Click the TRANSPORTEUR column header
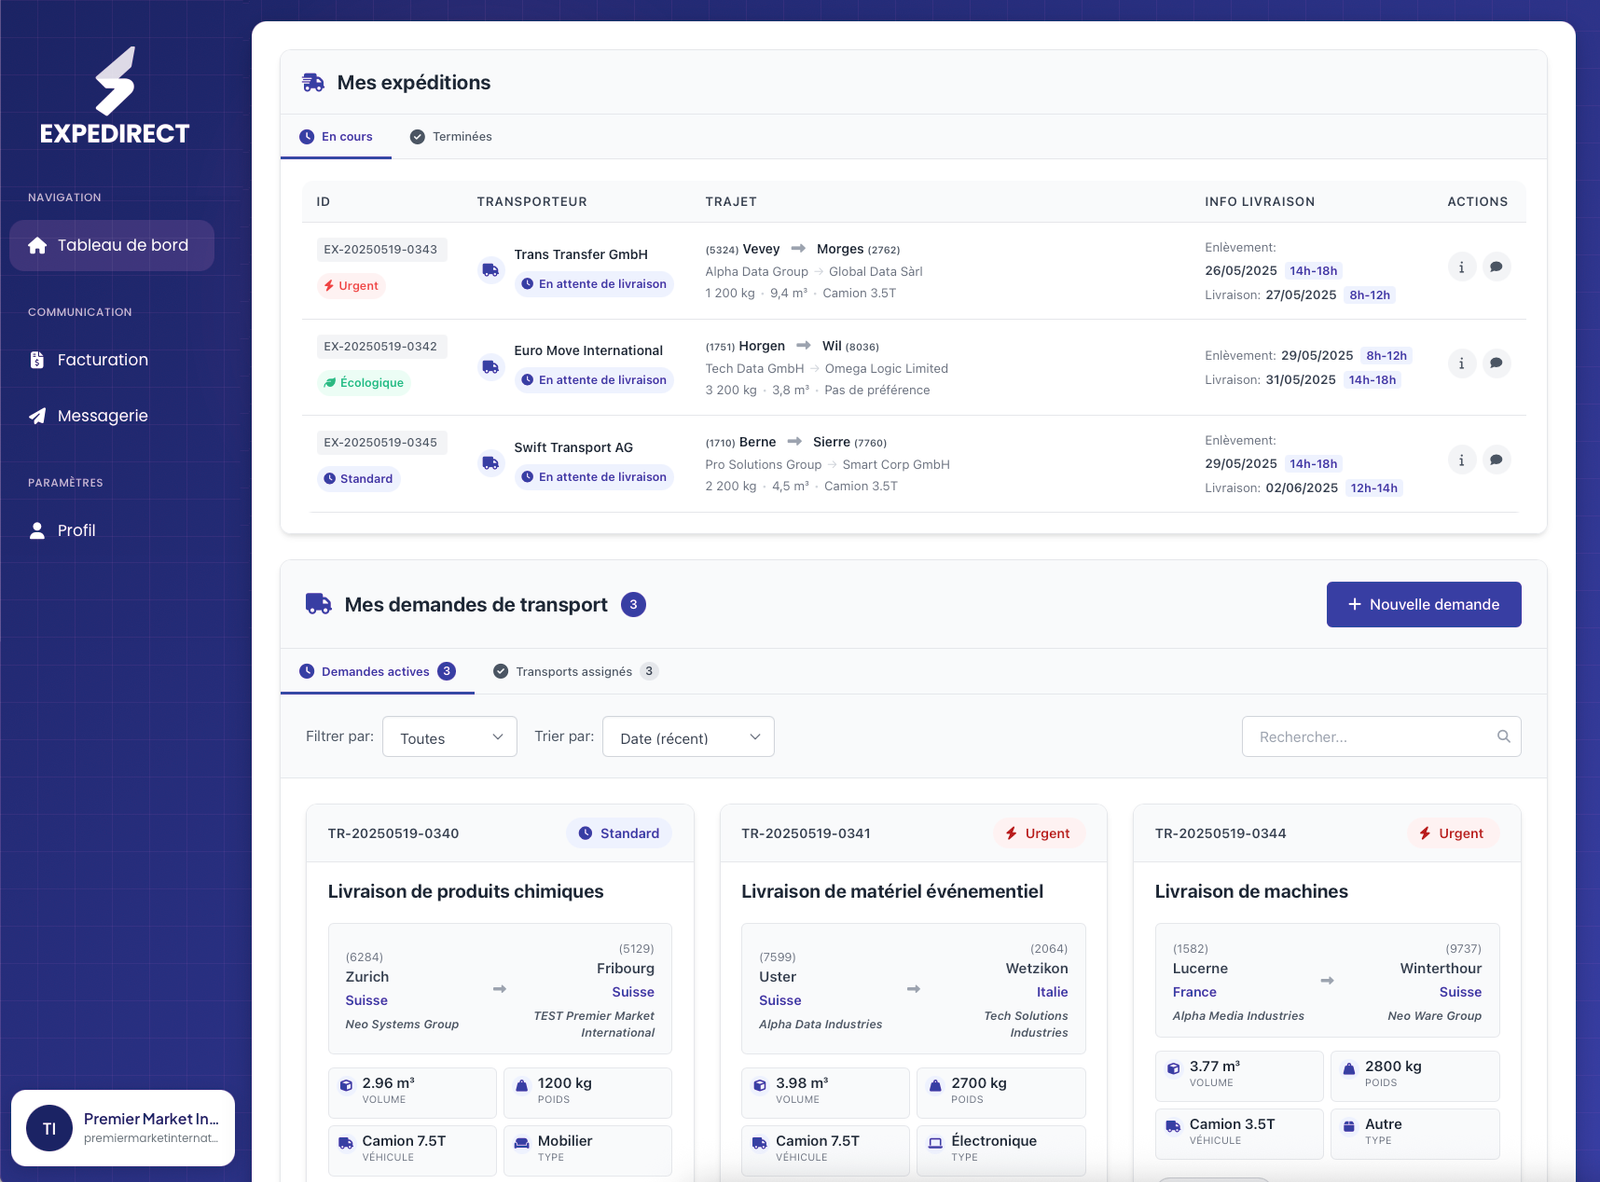Viewport: 1600px width, 1182px height. point(532,202)
